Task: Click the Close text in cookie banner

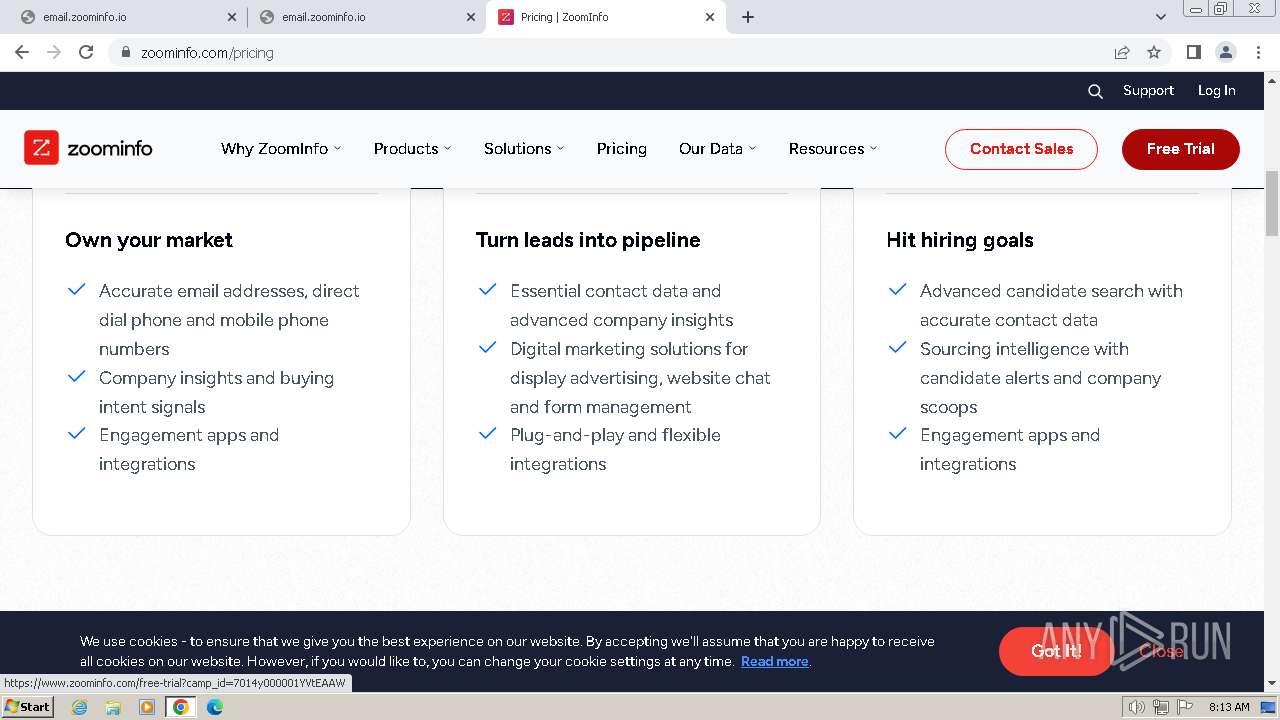Action: pos(1161,651)
